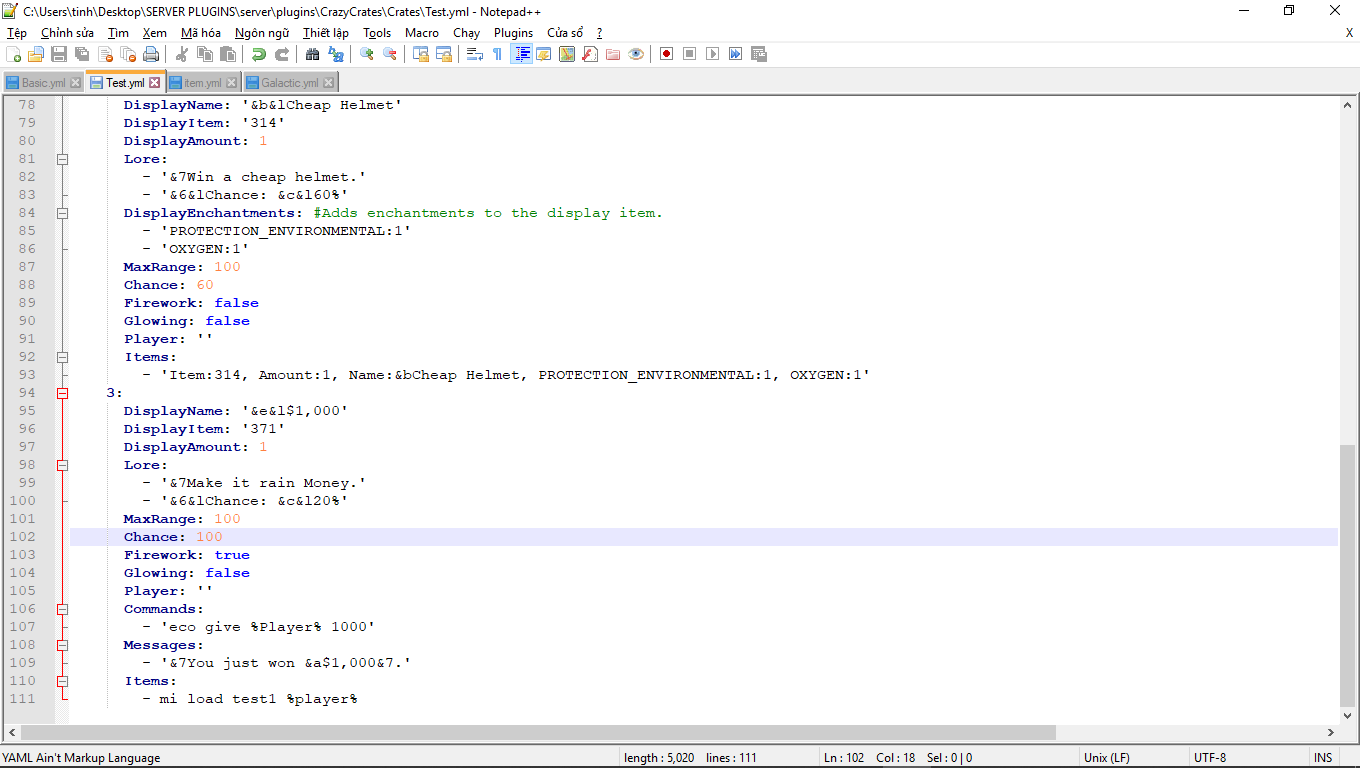This screenshot has width=1360, height=768.
Task: Click the Save file toolbar icon
Action: tap(59, 54)
